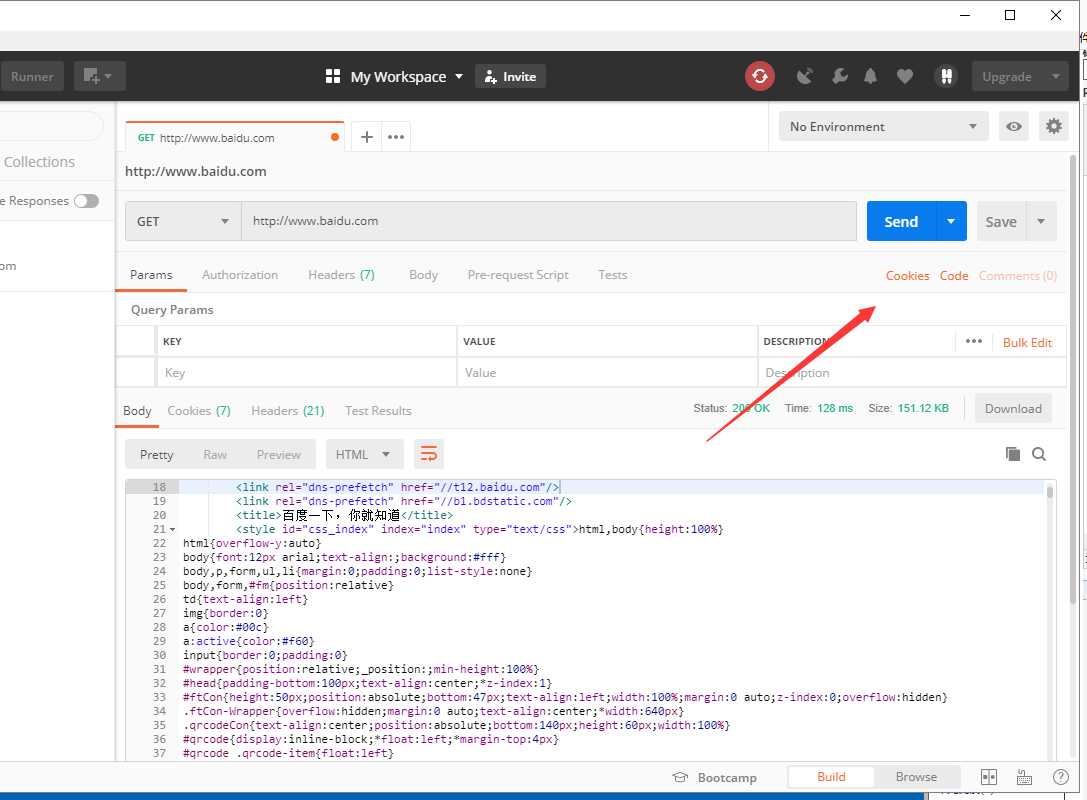Expand the Save button dropdown arrow
The image size is (1087, 800).
pos(1041,221)
